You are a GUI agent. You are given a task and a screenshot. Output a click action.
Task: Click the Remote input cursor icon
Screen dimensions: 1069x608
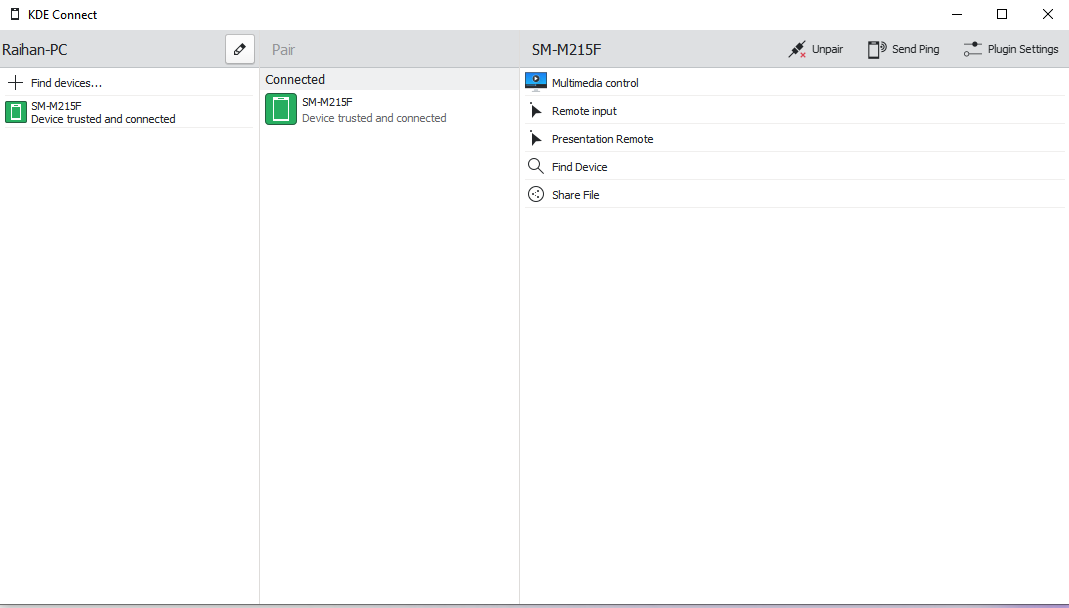pyautogui.click(x=536, y=110)
